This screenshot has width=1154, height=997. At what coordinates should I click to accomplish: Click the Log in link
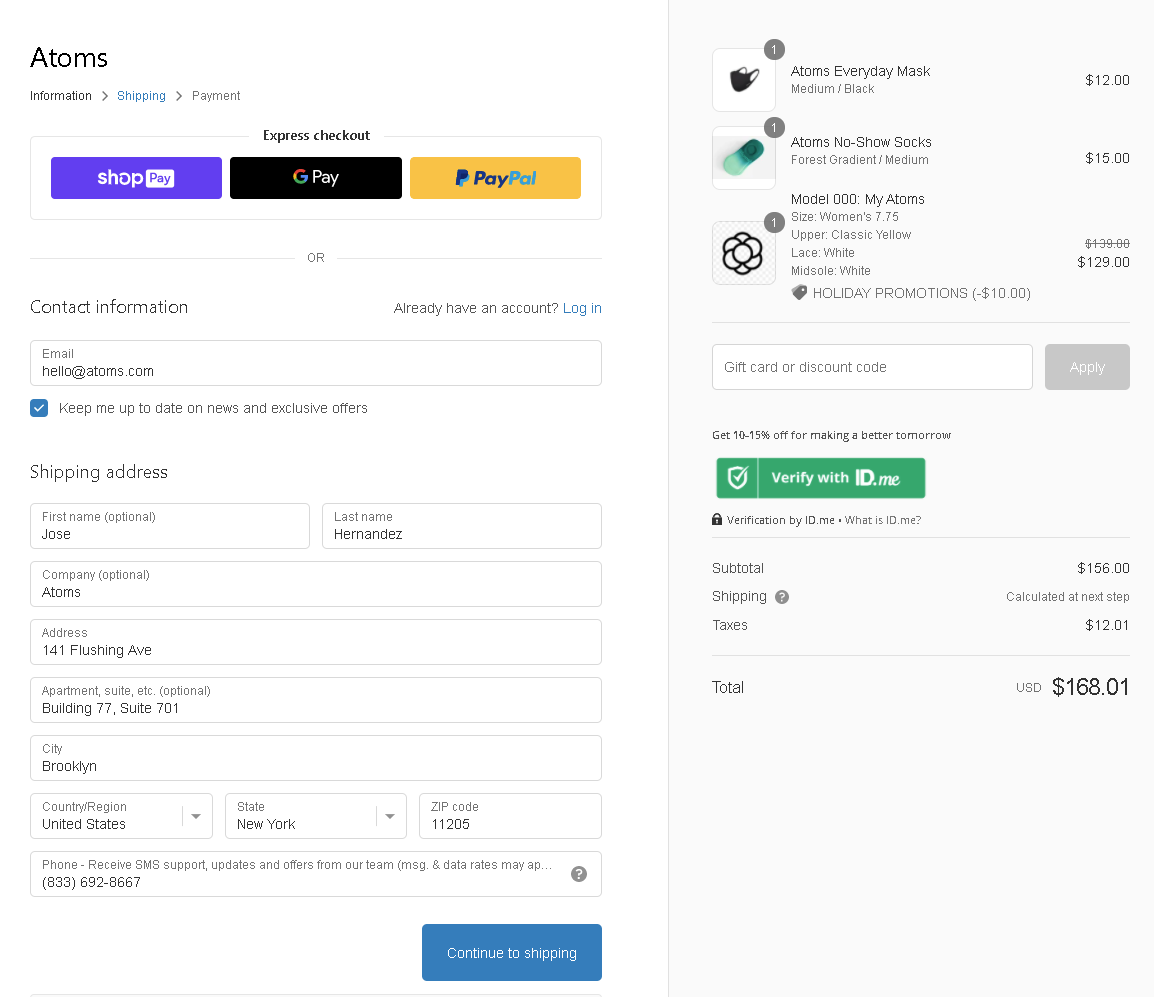[x=582, y=308]
